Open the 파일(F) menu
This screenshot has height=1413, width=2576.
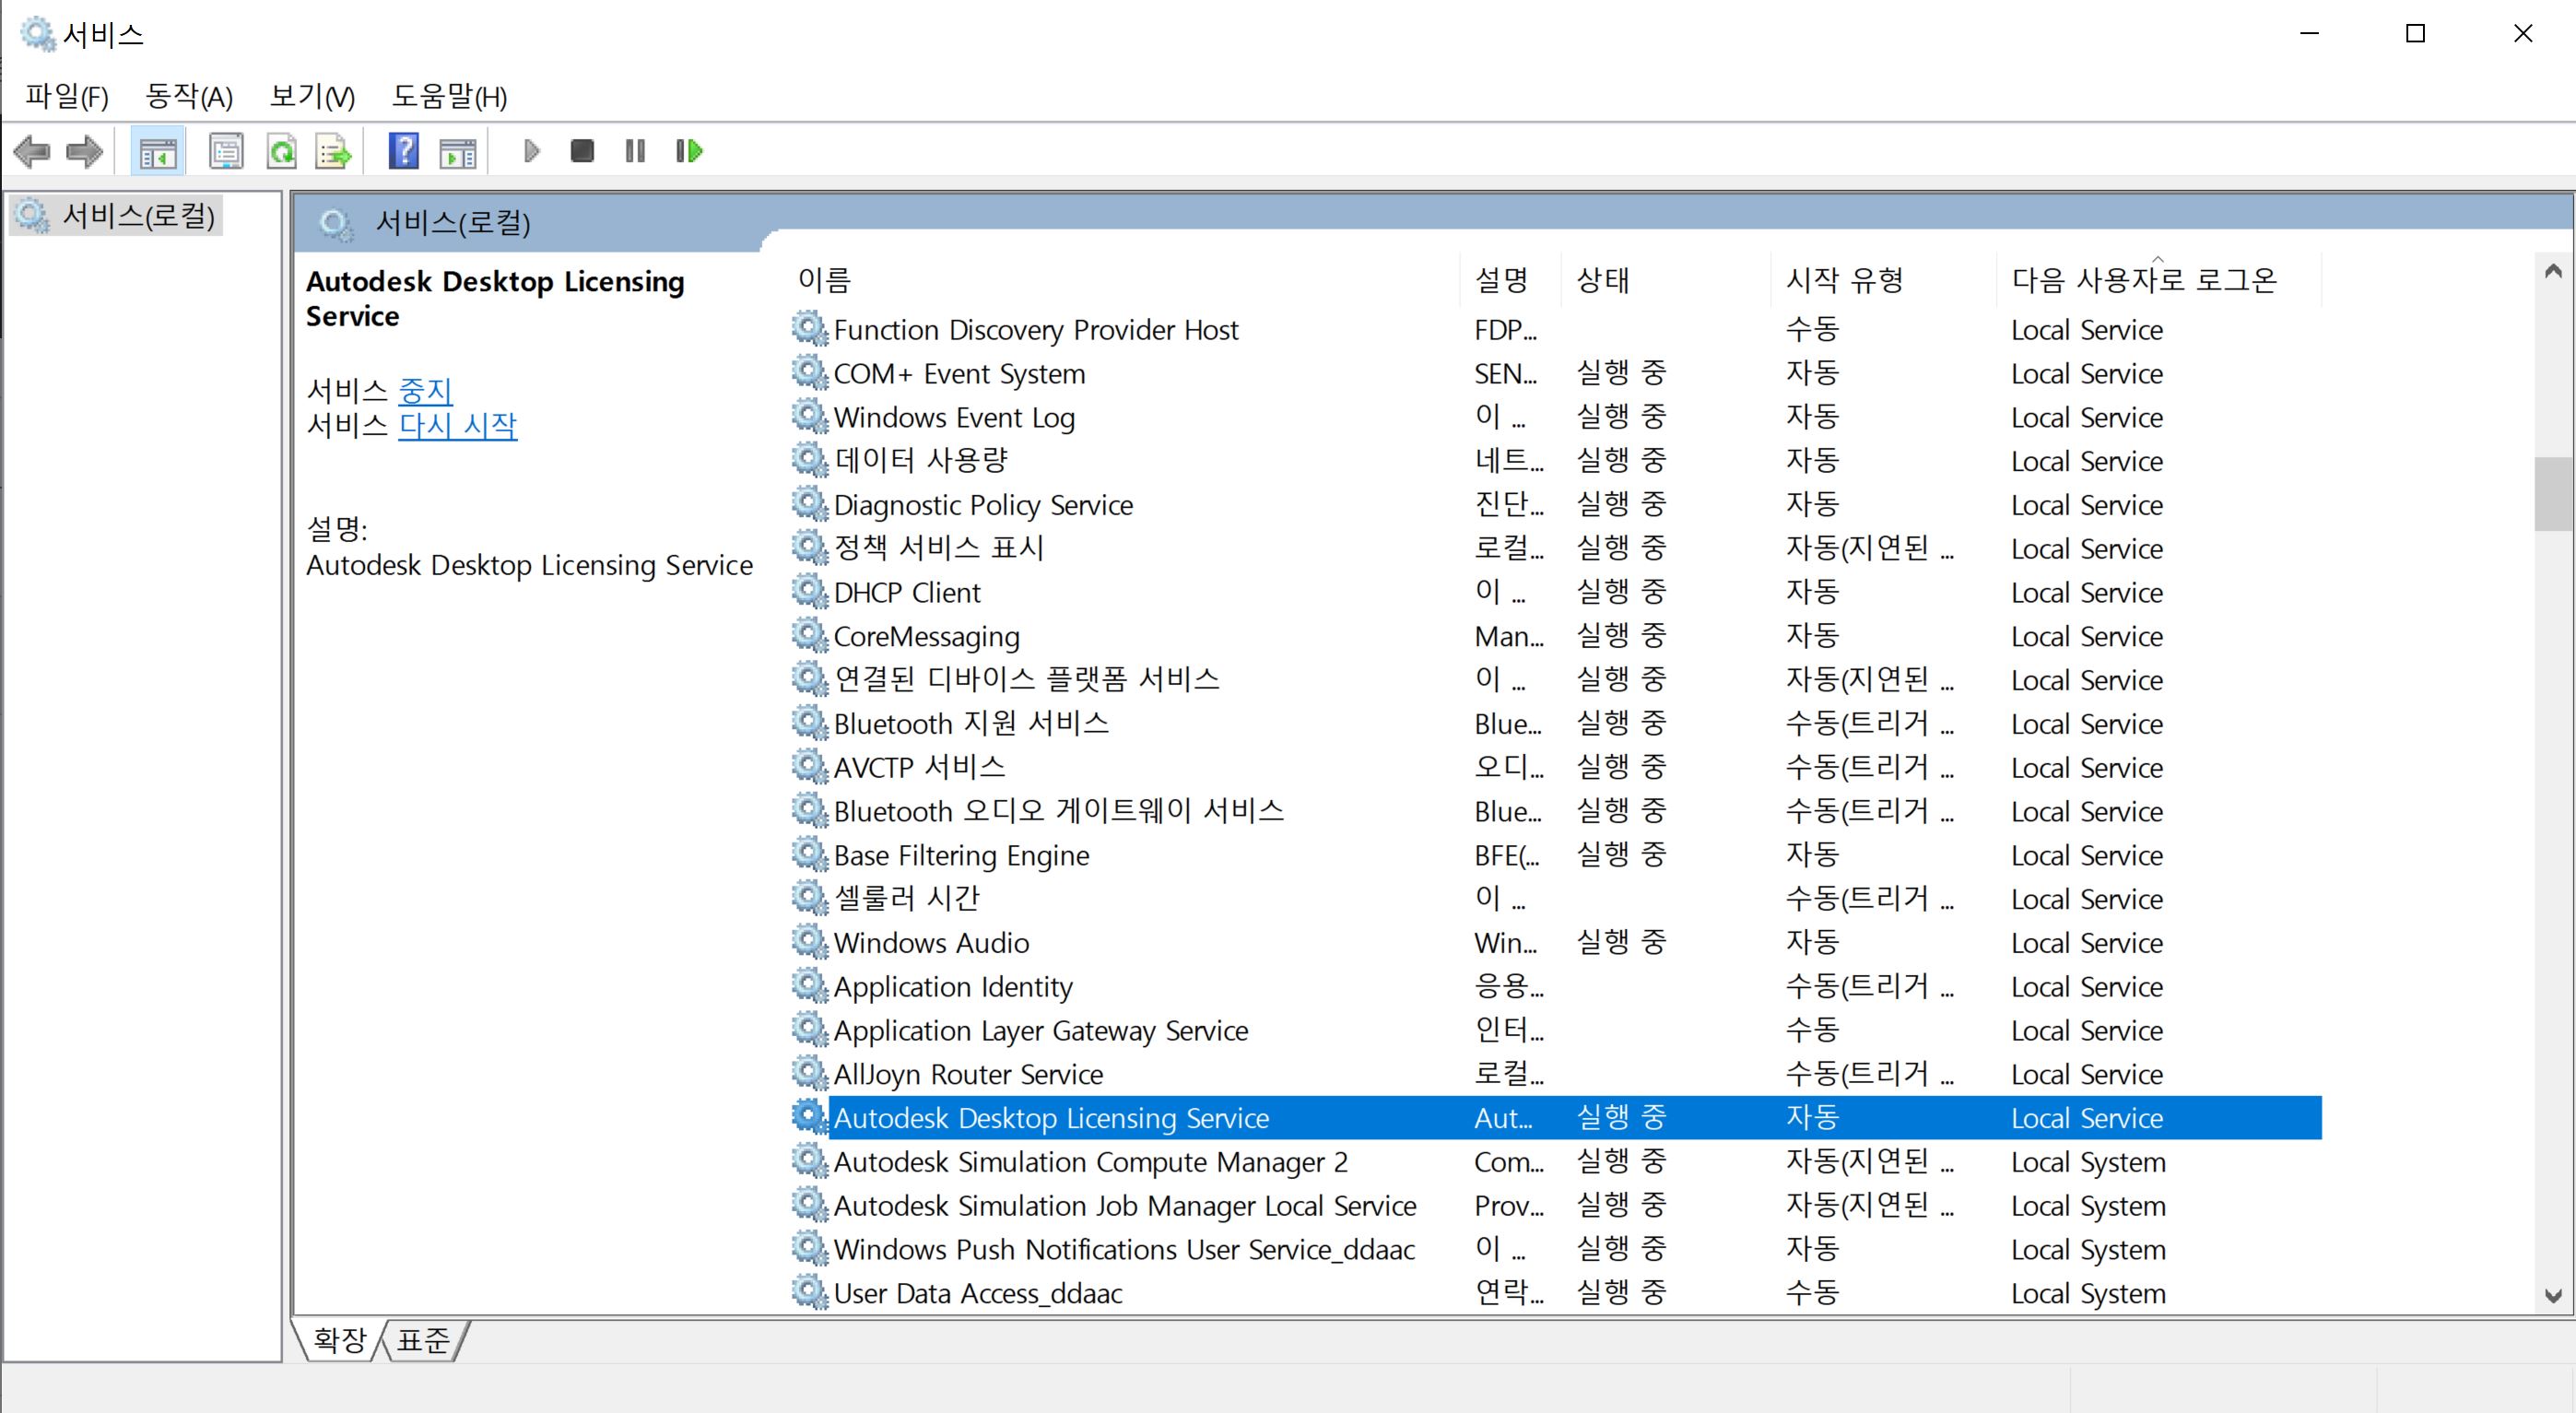(x=67, y=96)
